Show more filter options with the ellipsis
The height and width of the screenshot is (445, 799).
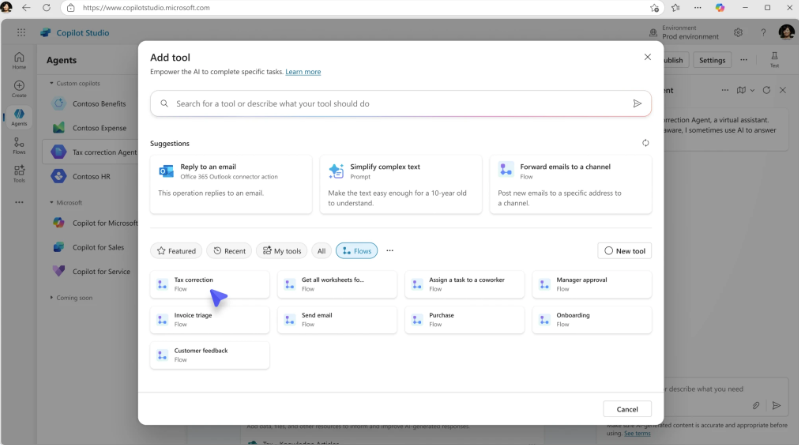tap(390, 250)
